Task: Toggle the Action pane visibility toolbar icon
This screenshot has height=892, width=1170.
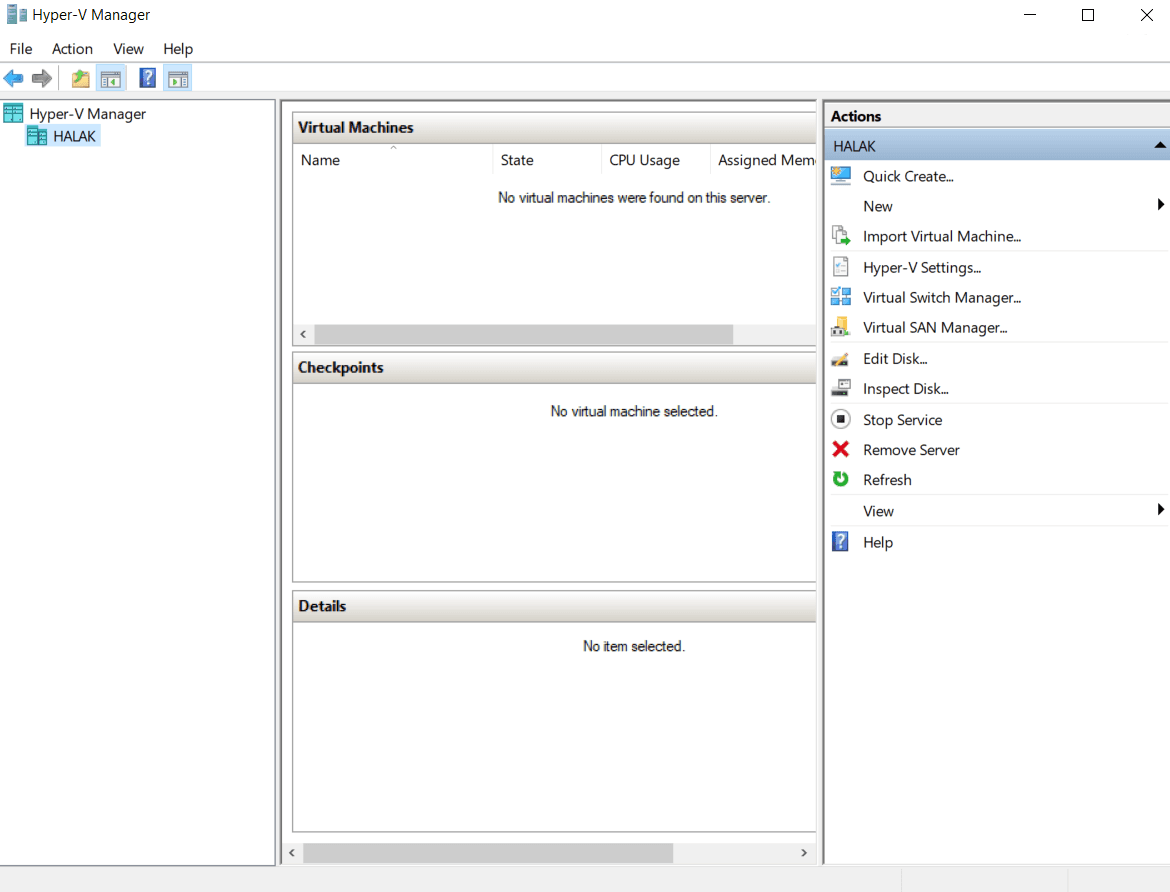Action: [x=177, y=77]
